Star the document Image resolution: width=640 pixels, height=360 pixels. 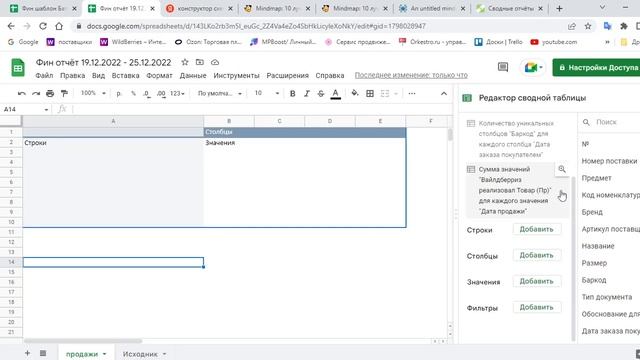(185, 62)
